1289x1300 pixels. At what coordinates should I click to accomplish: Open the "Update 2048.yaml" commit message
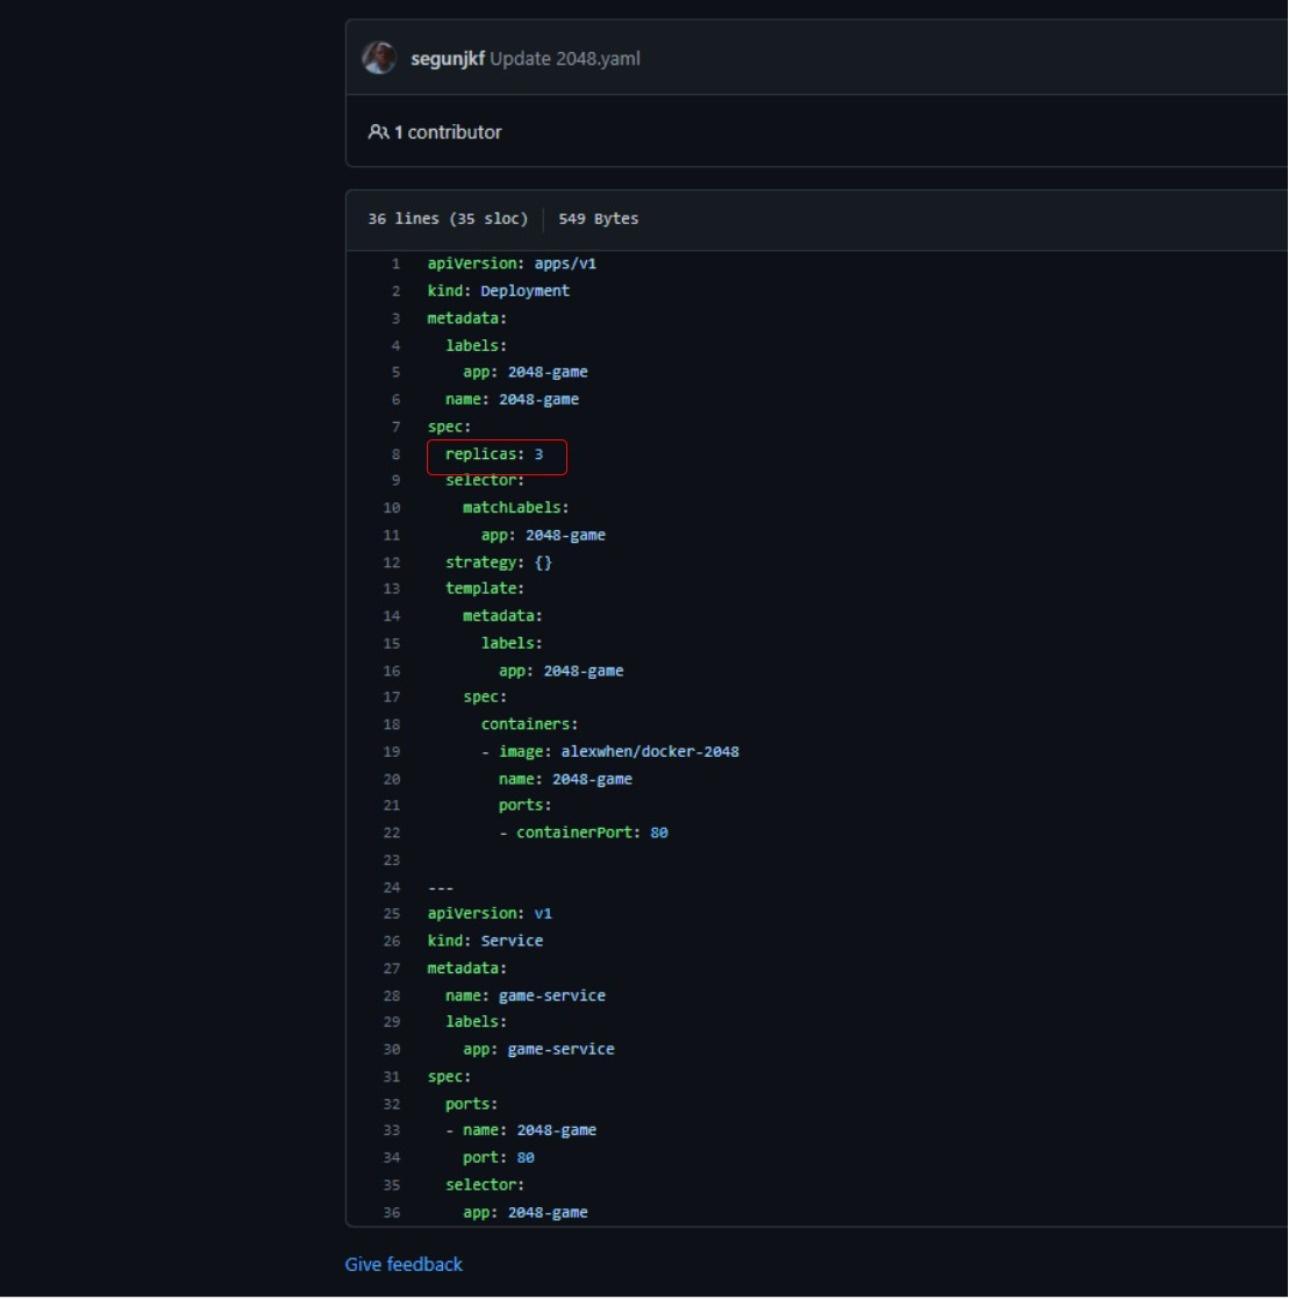[565, 59]
